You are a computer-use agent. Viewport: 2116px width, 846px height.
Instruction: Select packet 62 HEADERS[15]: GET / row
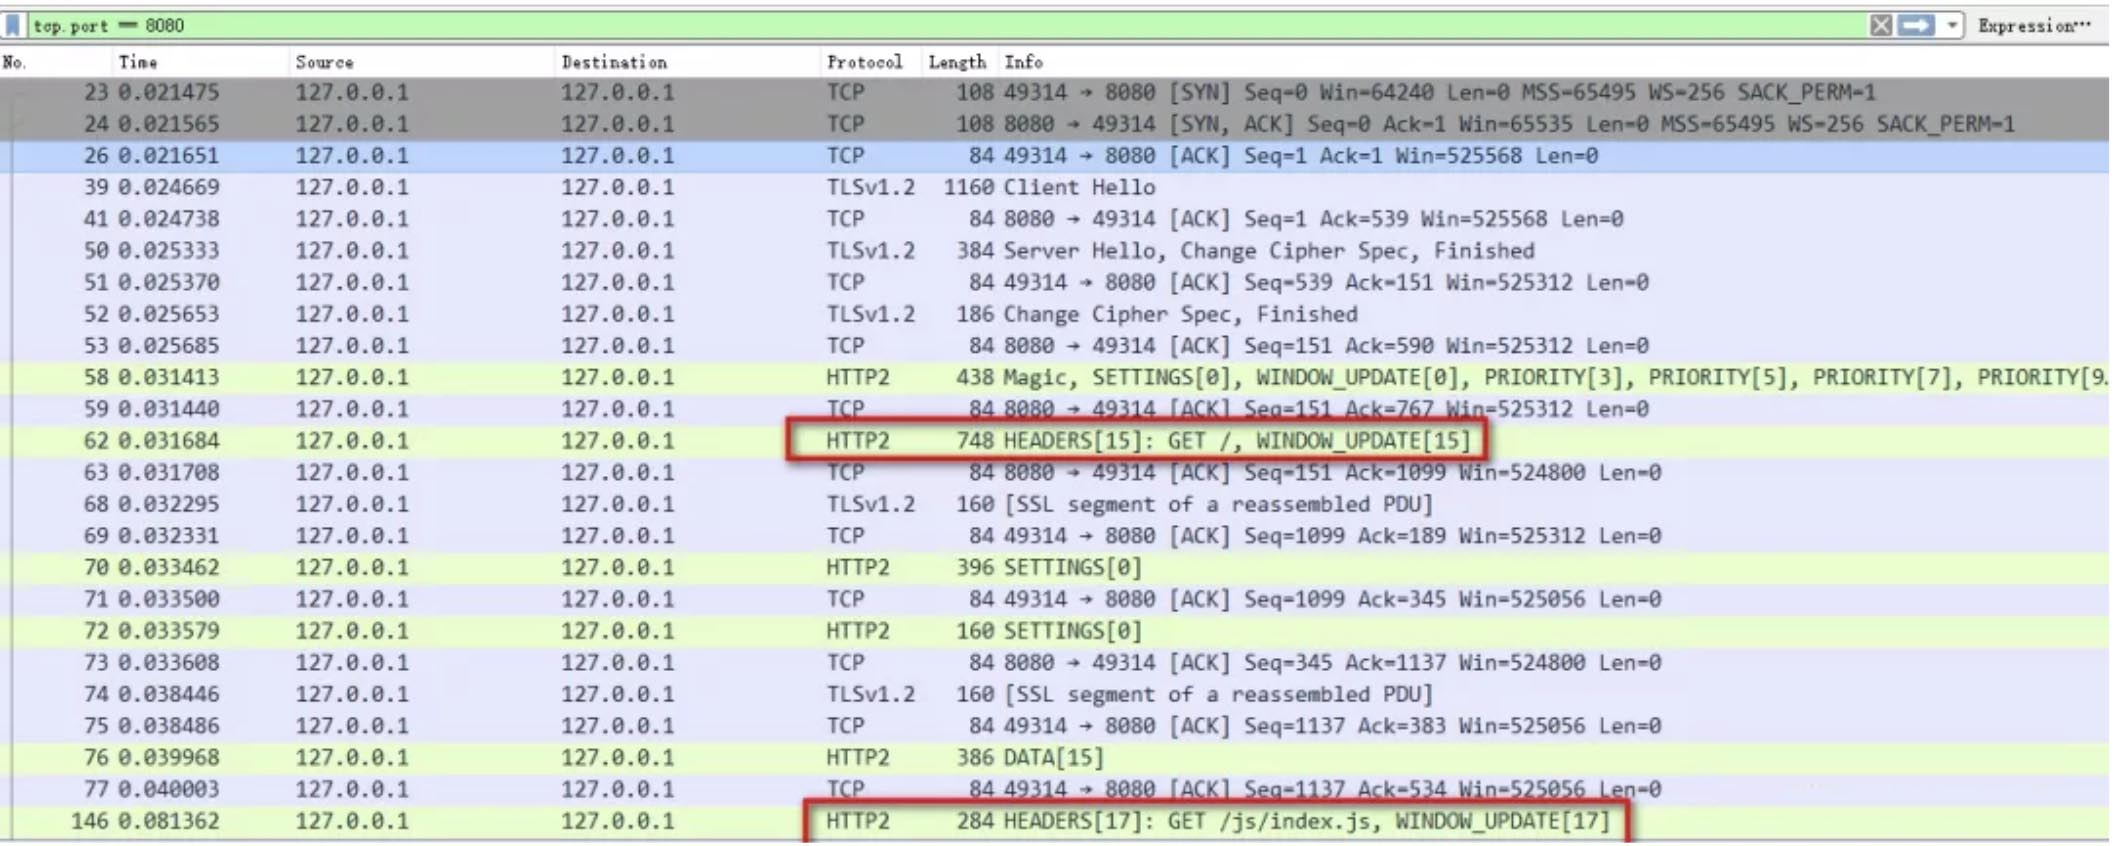[1055, 441]
